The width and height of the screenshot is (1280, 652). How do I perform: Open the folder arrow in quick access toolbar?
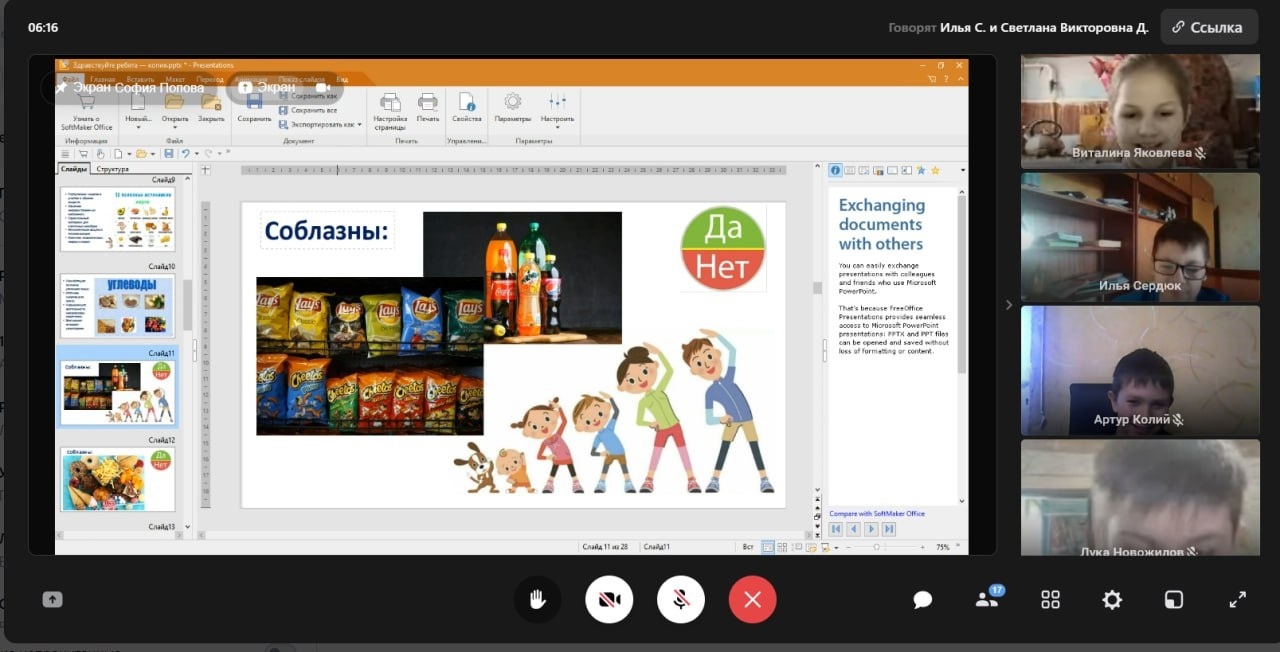[x=153, y=153]
